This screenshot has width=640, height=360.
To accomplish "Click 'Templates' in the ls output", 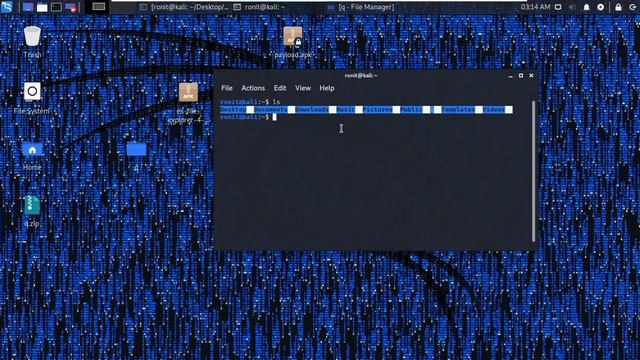I will 458,109.
